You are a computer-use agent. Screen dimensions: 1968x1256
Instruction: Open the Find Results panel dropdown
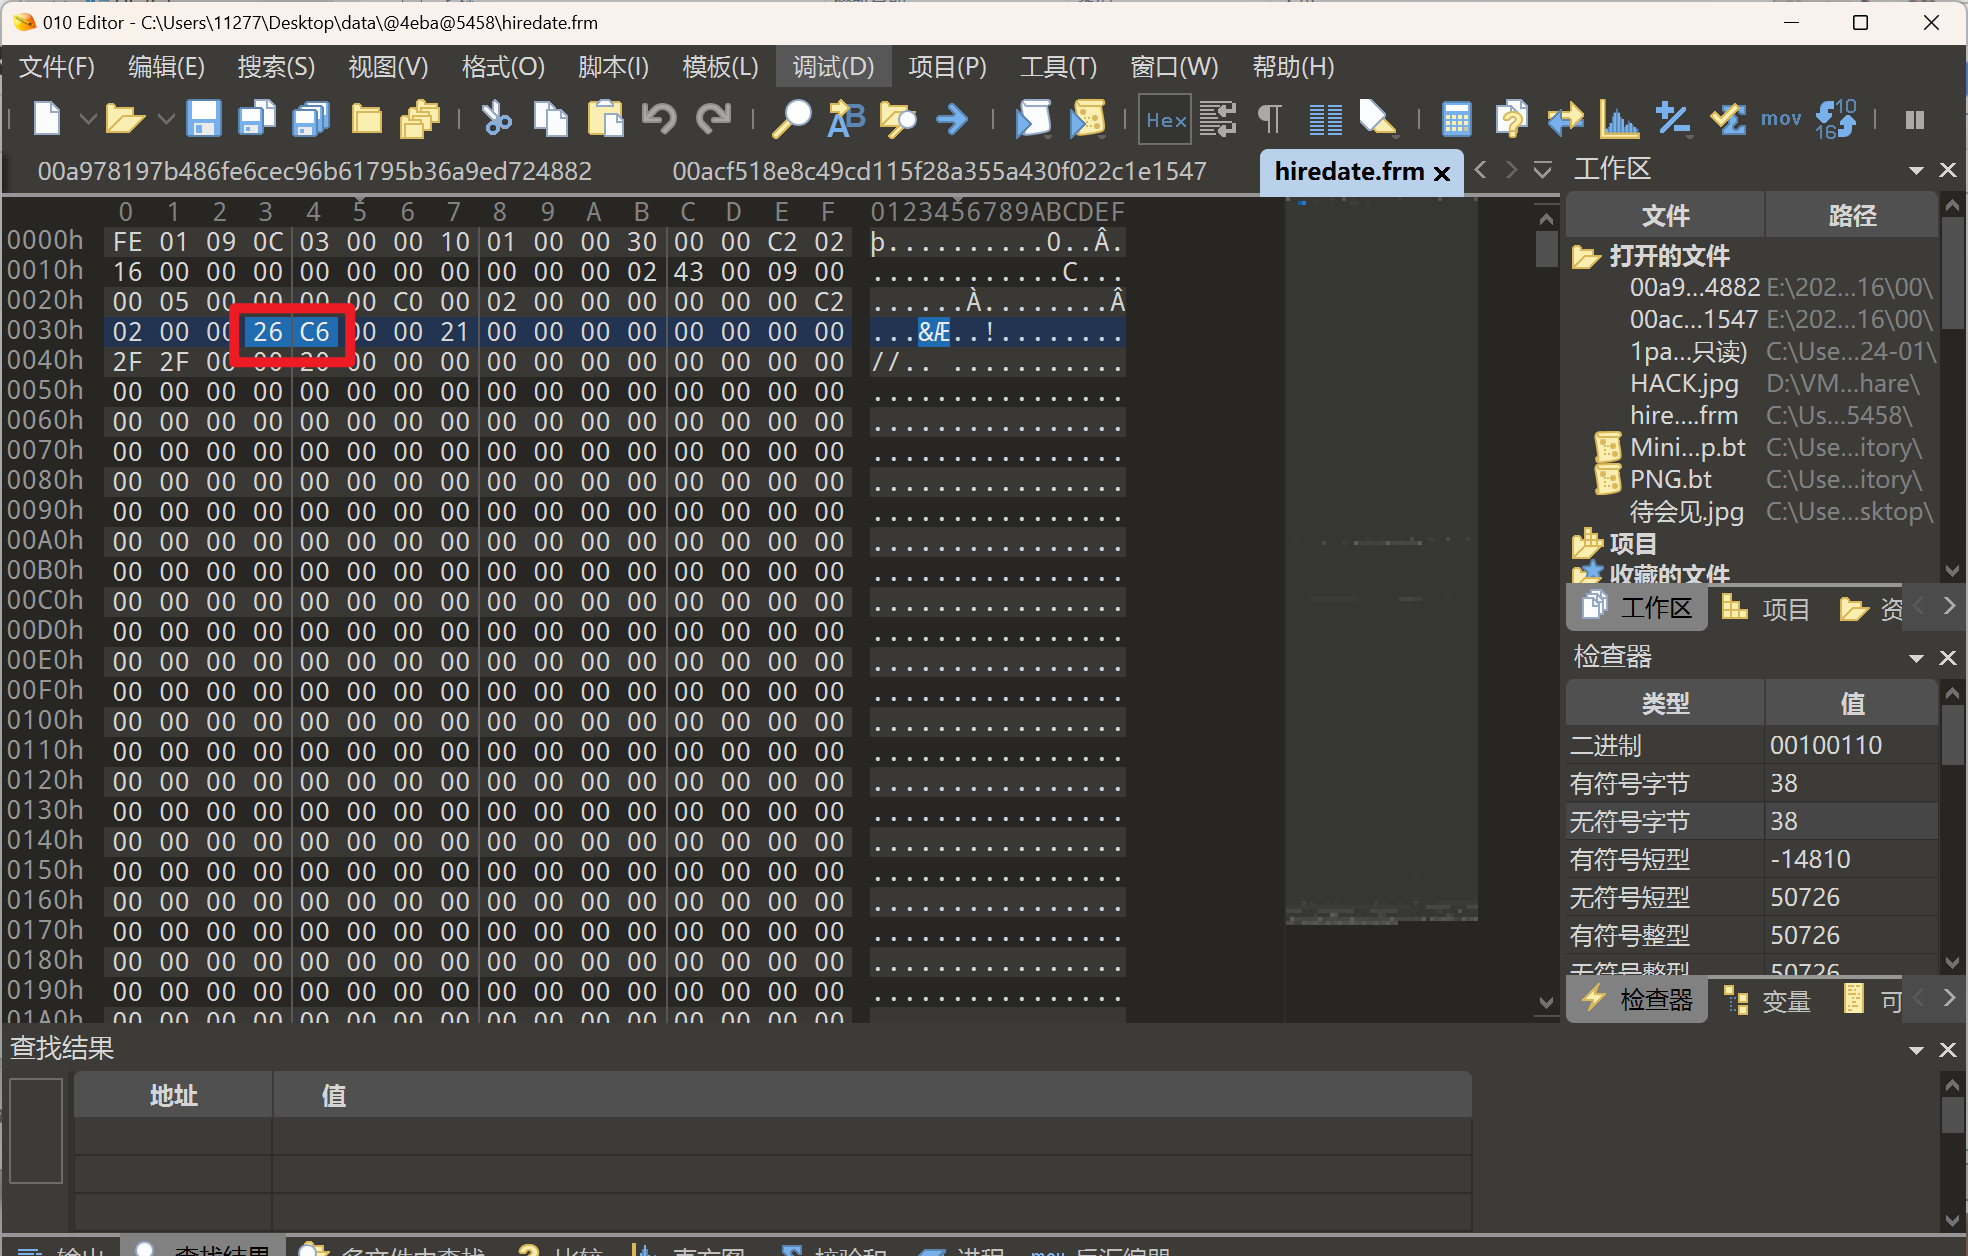tap(1916, 1050)
